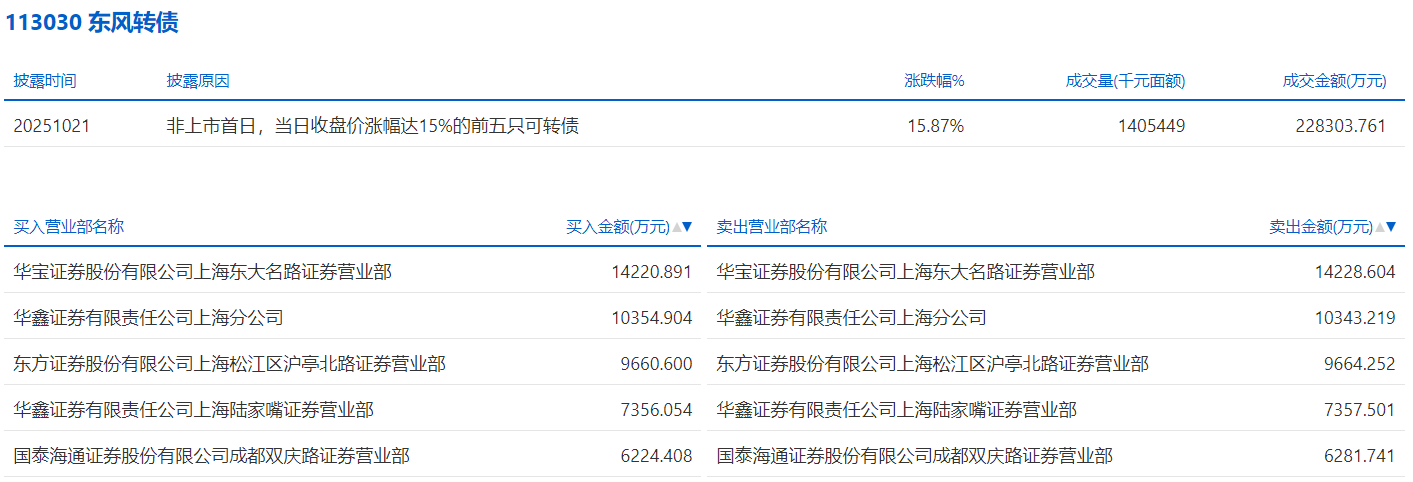Click the 买入金额(万元) column header
1413x482 pixels.
pyautogui.click(x=618, y=227)
